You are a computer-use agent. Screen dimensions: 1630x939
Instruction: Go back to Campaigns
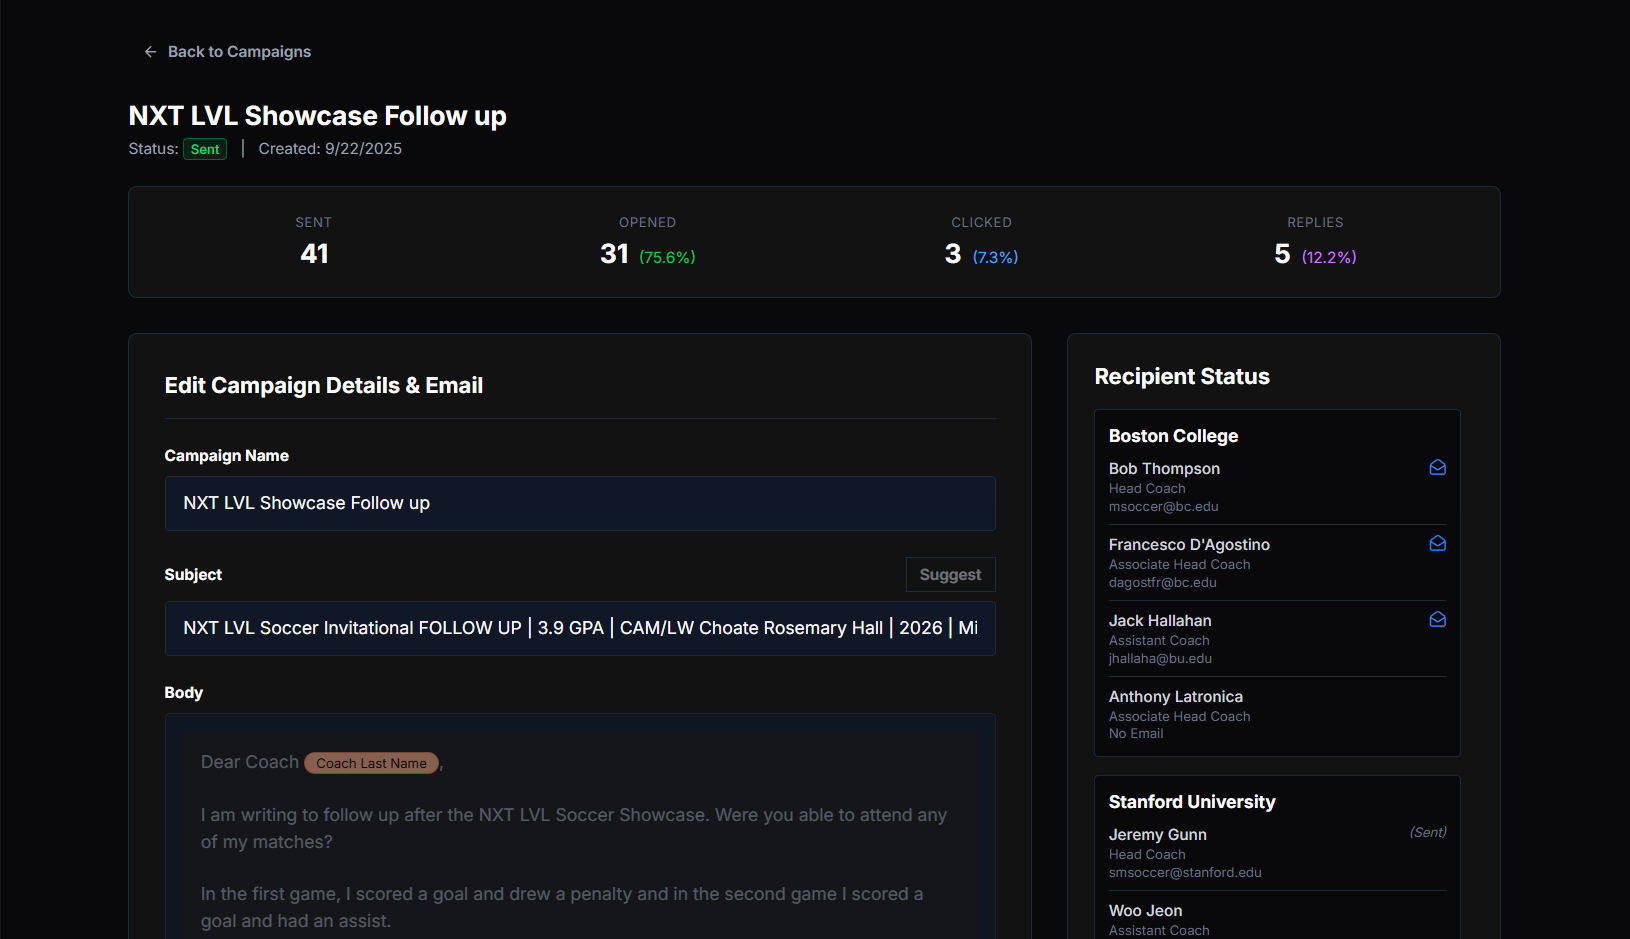239,52
